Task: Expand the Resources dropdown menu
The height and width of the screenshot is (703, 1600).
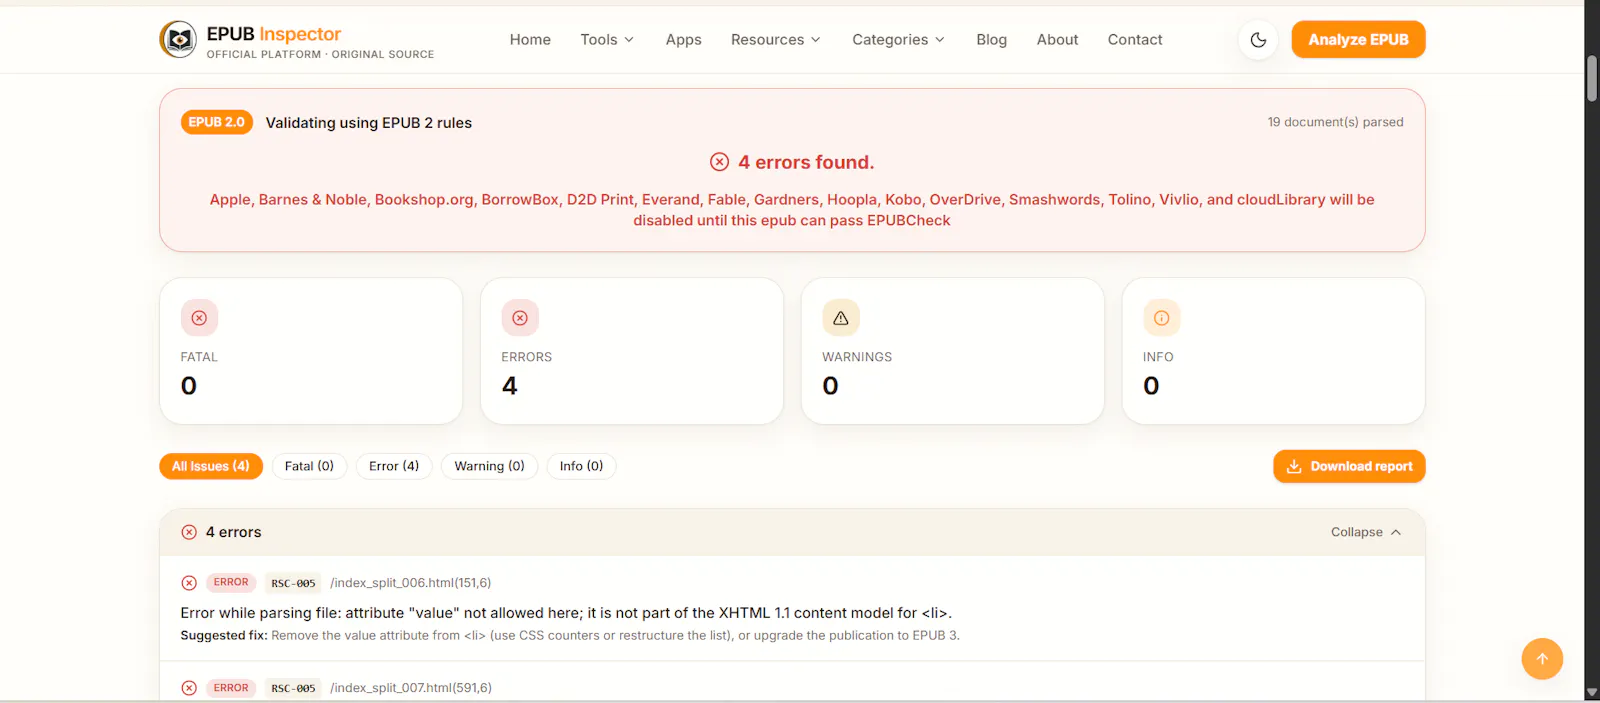Action: click(776, 40)
